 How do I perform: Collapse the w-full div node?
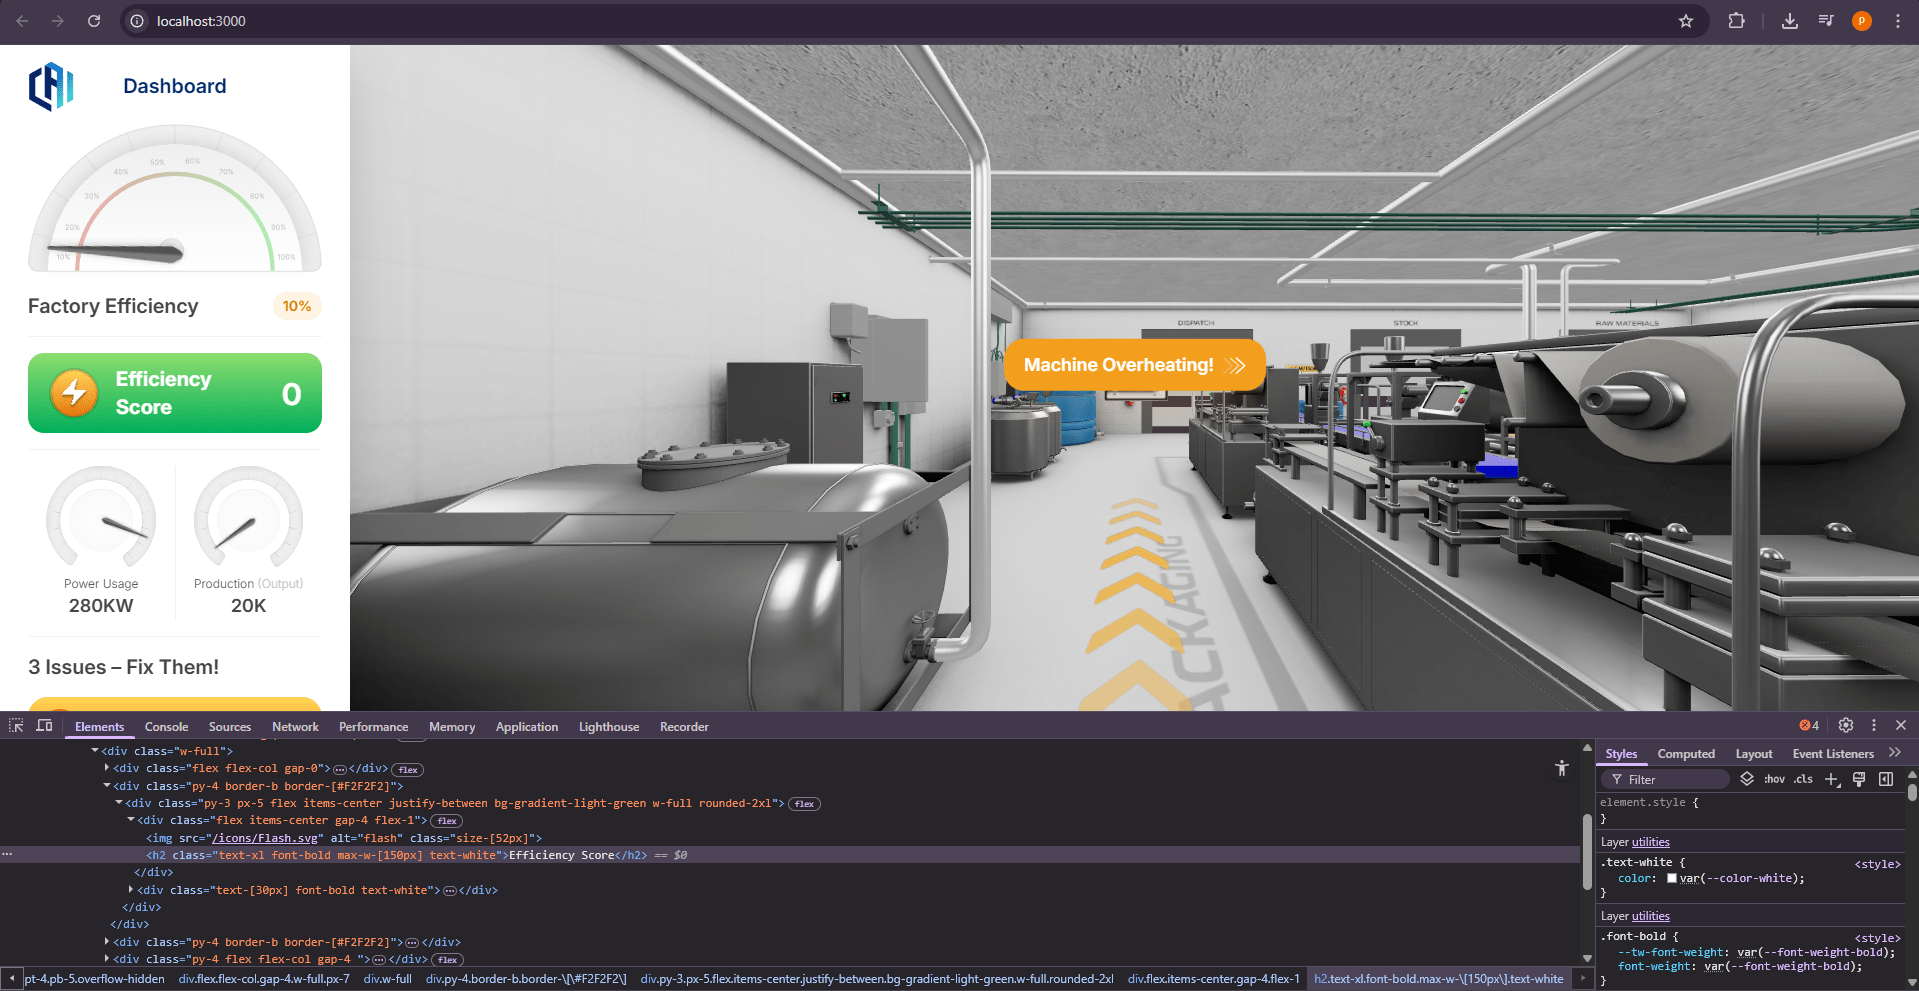[x=95, y=751]
